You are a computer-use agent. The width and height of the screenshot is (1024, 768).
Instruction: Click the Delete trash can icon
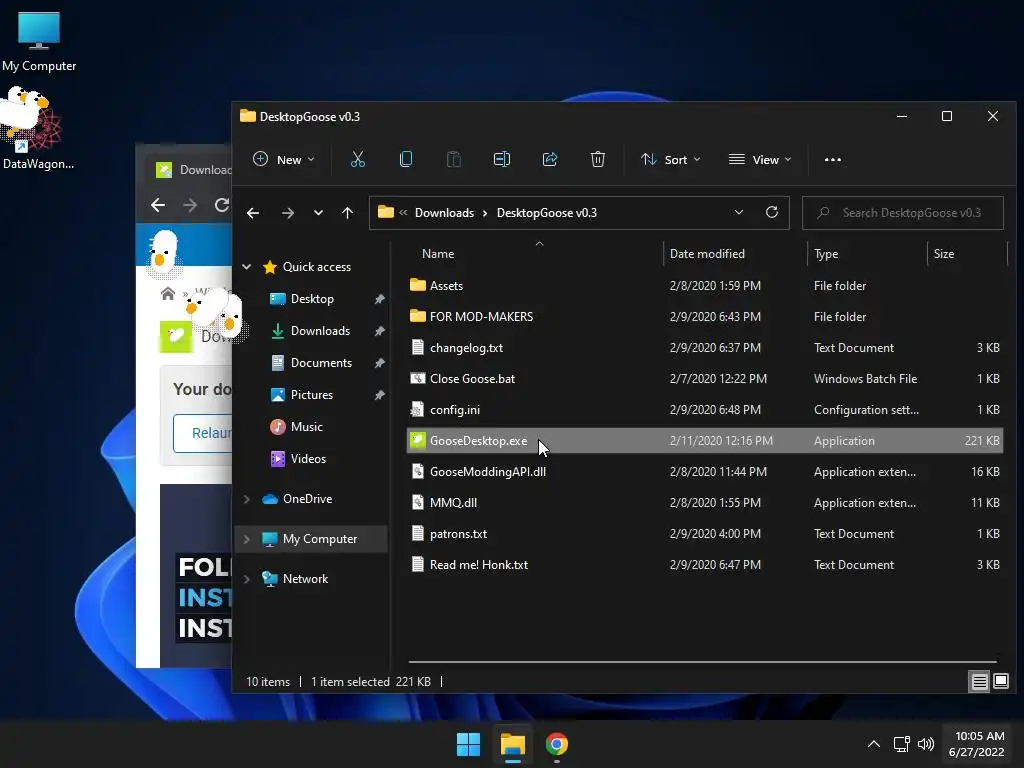[598, 159]
